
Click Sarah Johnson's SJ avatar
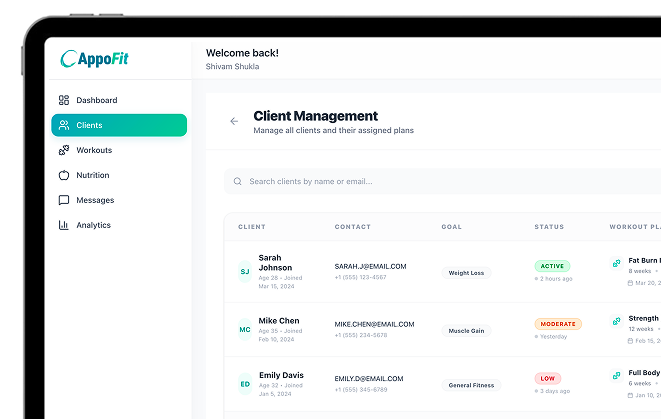point(245,271)
